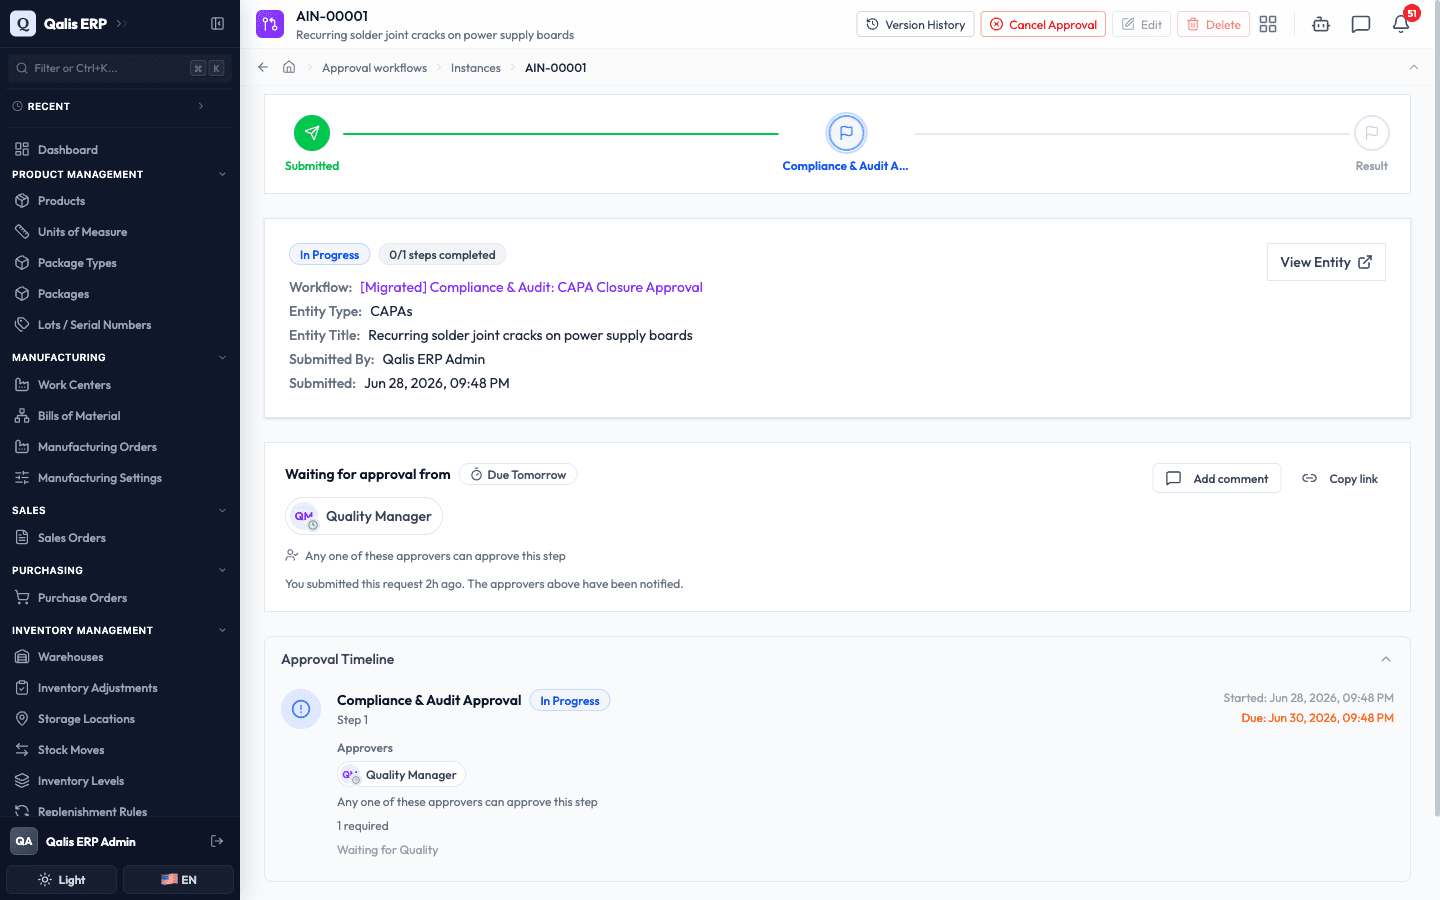Click View Entity button
This screenshot has width=1440, height=900.
pos(1326,262)
